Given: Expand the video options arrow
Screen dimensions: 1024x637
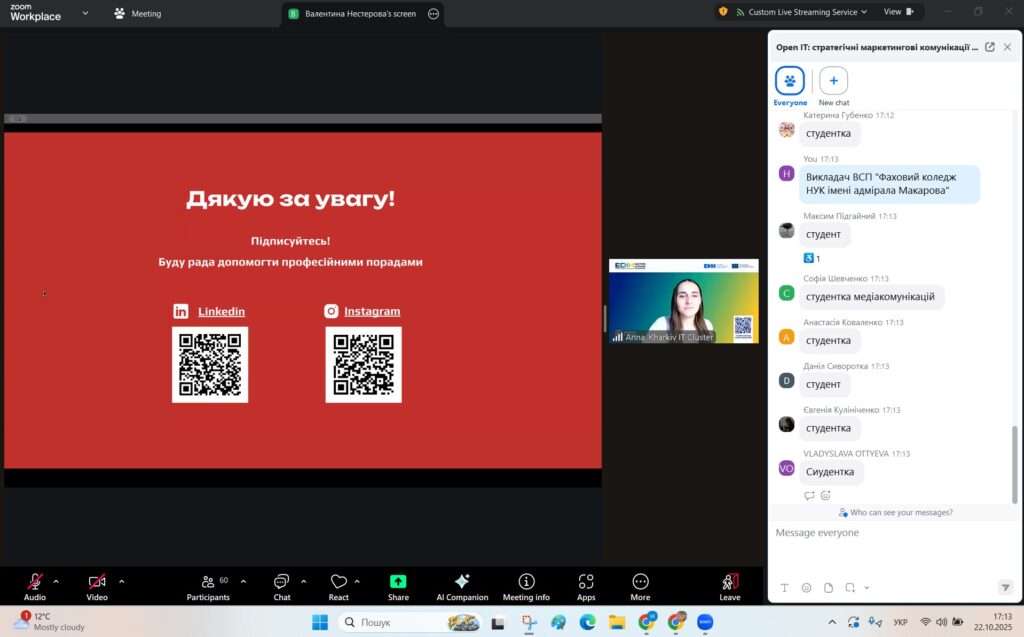Looking at the screenshot, I should tap(122, 581).
